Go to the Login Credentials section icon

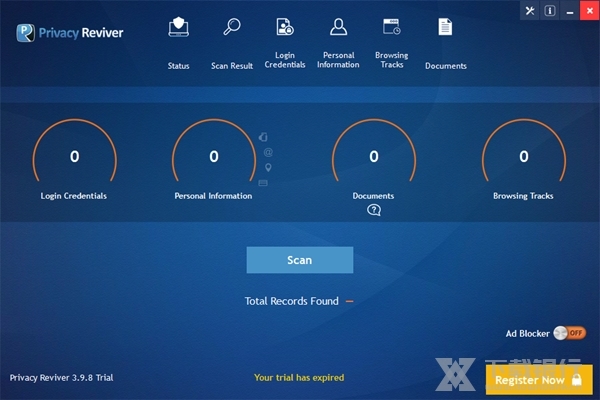click(x=285, y=28)
